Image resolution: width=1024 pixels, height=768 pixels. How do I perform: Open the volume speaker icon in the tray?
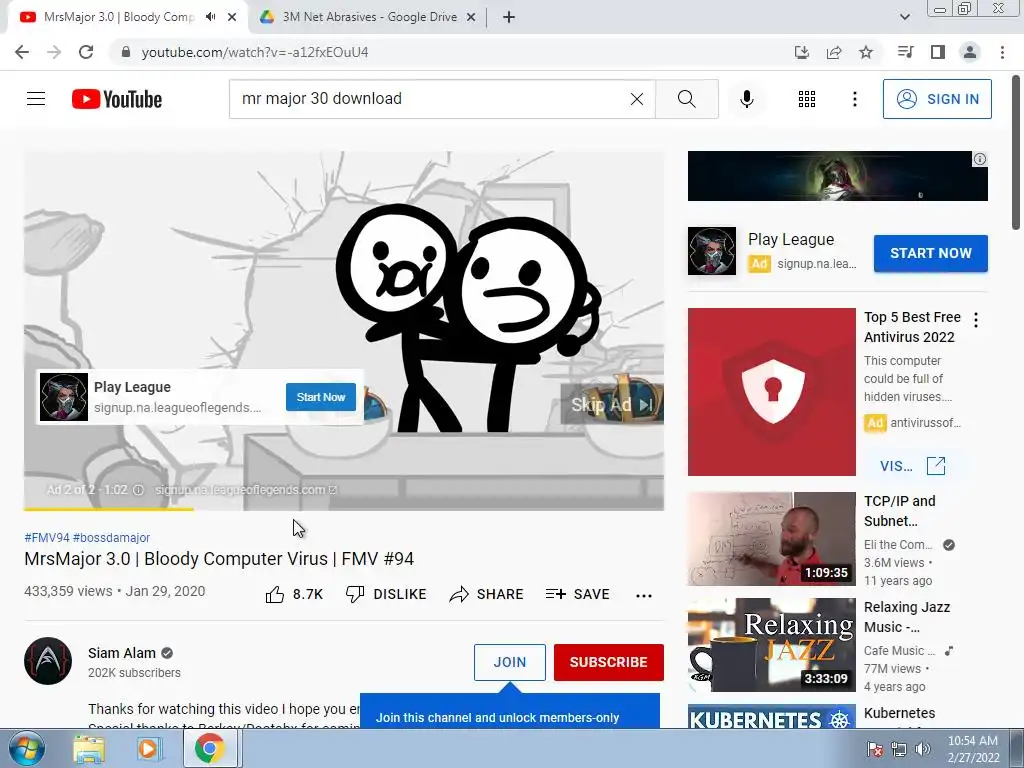[x=923, y=749]
